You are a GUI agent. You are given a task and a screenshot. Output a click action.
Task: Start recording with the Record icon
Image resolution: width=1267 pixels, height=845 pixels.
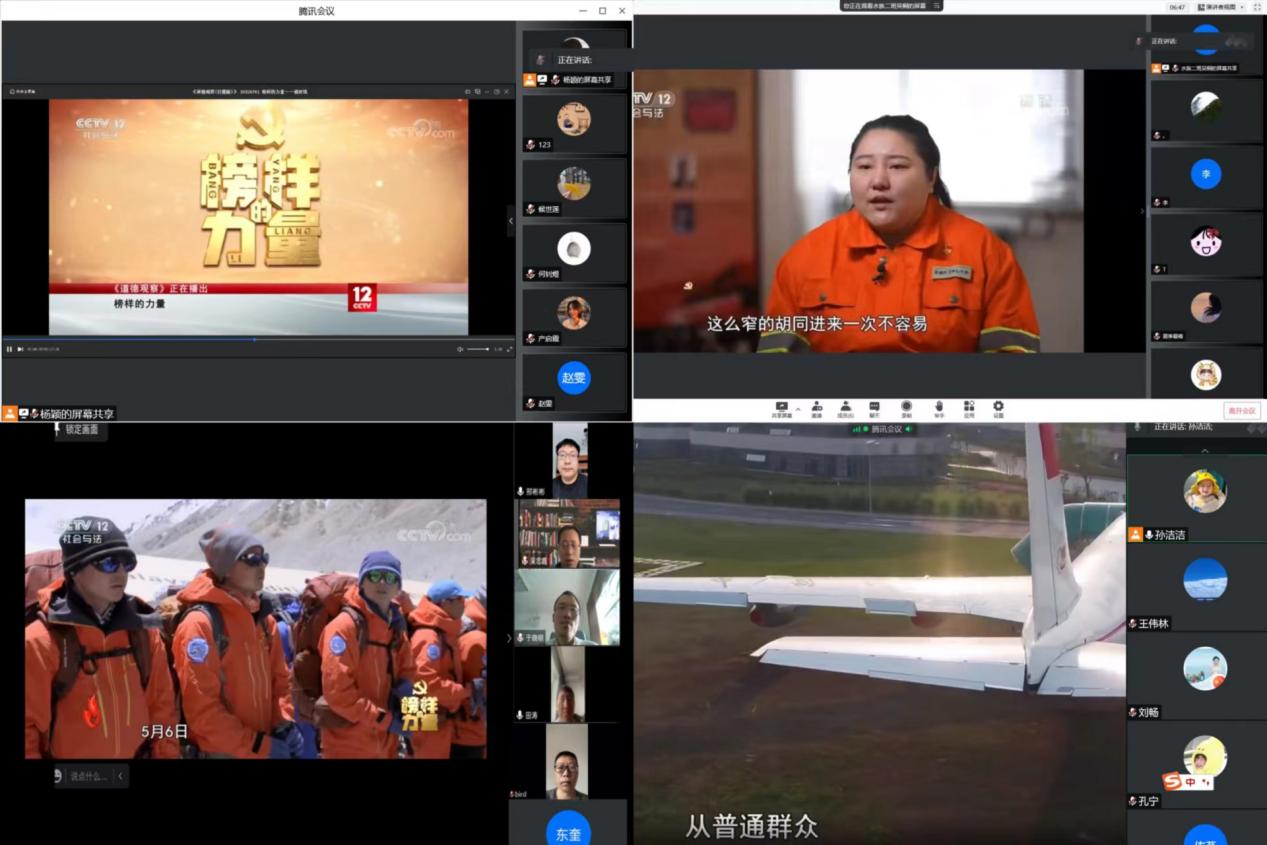[906, 408]
